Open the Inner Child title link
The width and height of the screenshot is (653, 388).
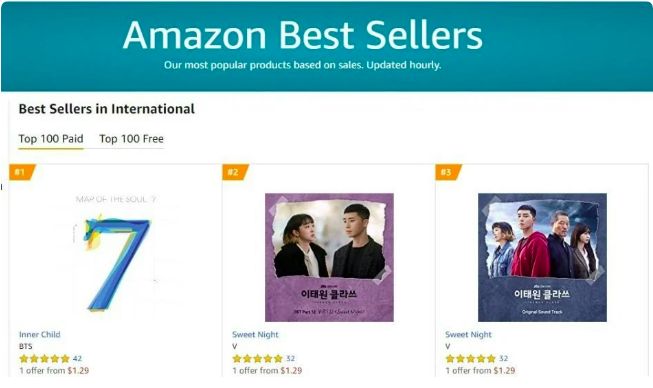point(40,334)
